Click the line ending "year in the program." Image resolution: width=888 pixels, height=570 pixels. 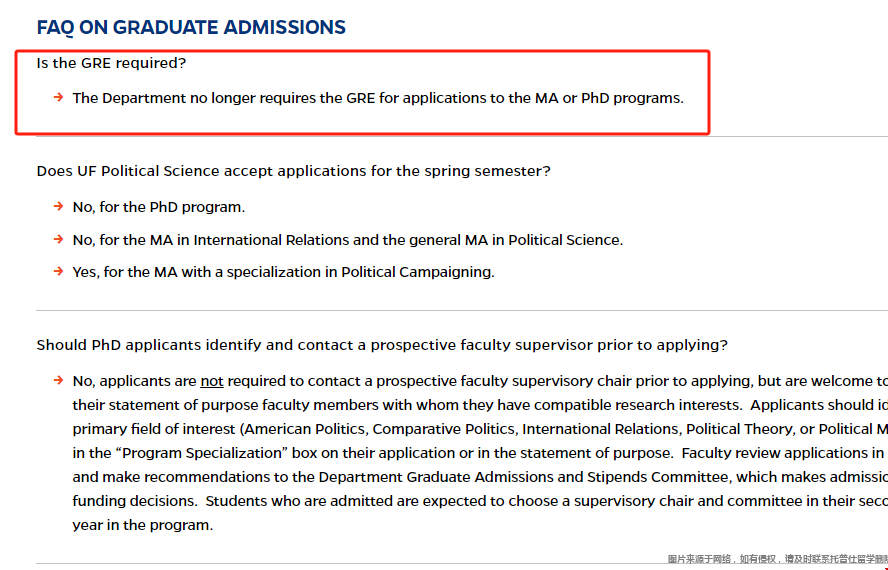pos(143,525)
